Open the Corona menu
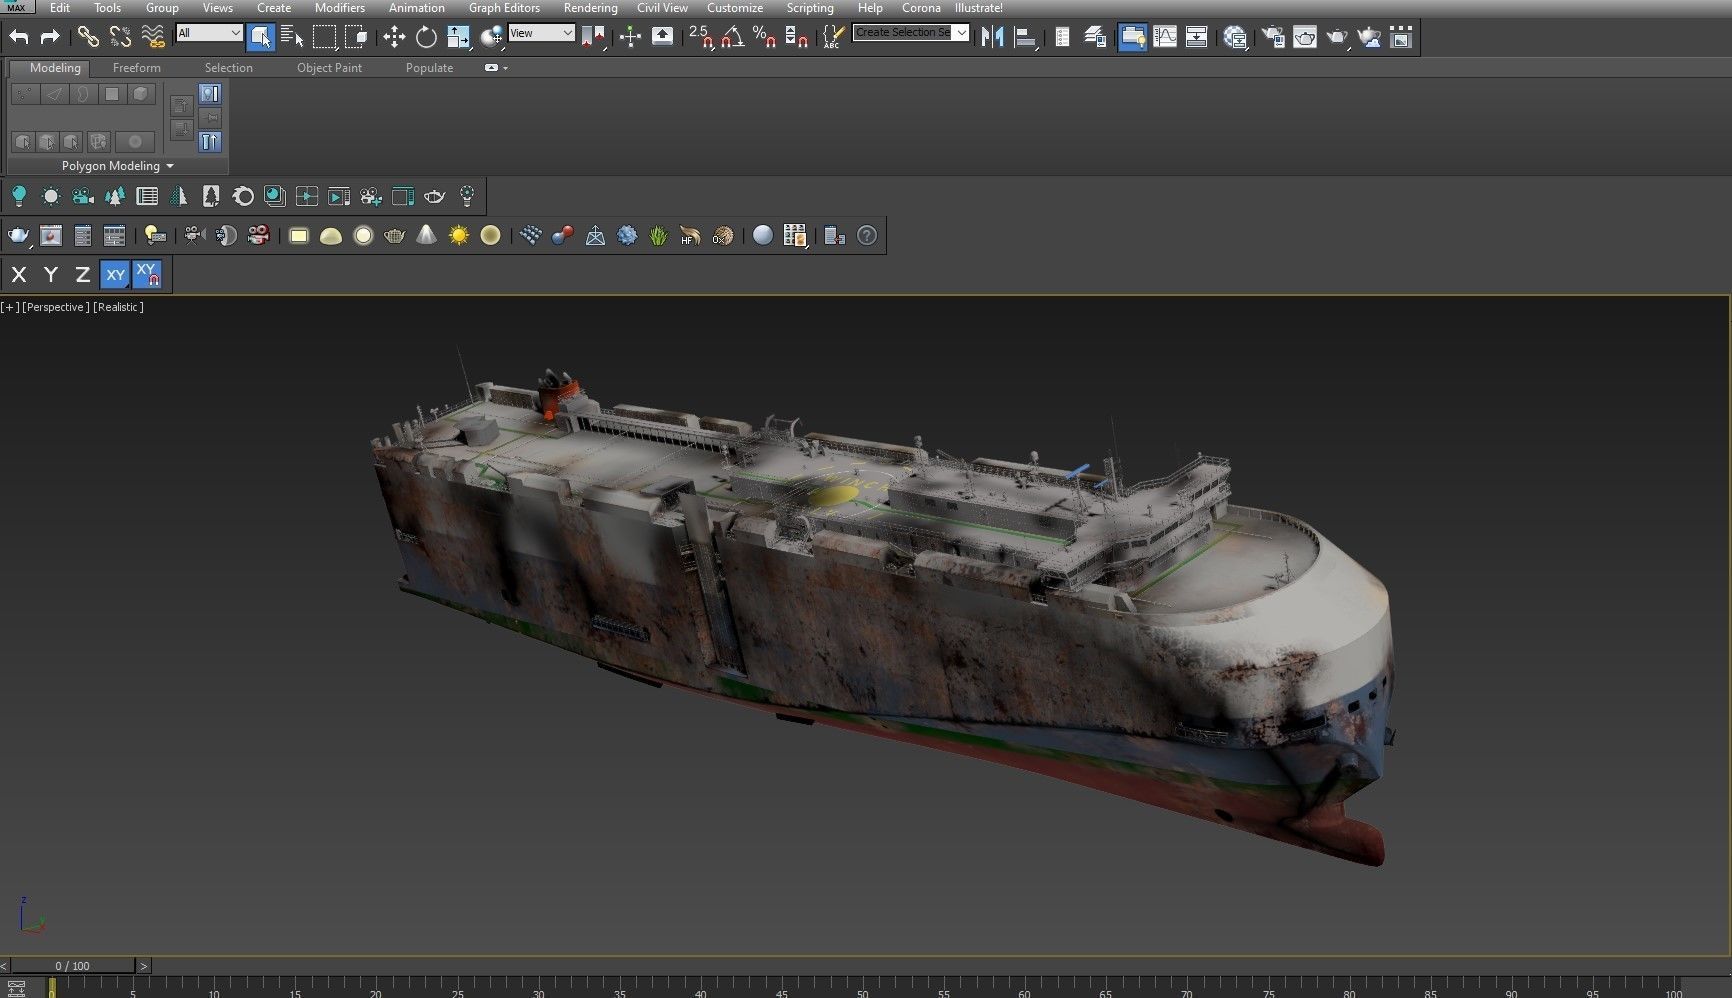The height and width of the screenshot is (998, 1732). coord(921,7)
